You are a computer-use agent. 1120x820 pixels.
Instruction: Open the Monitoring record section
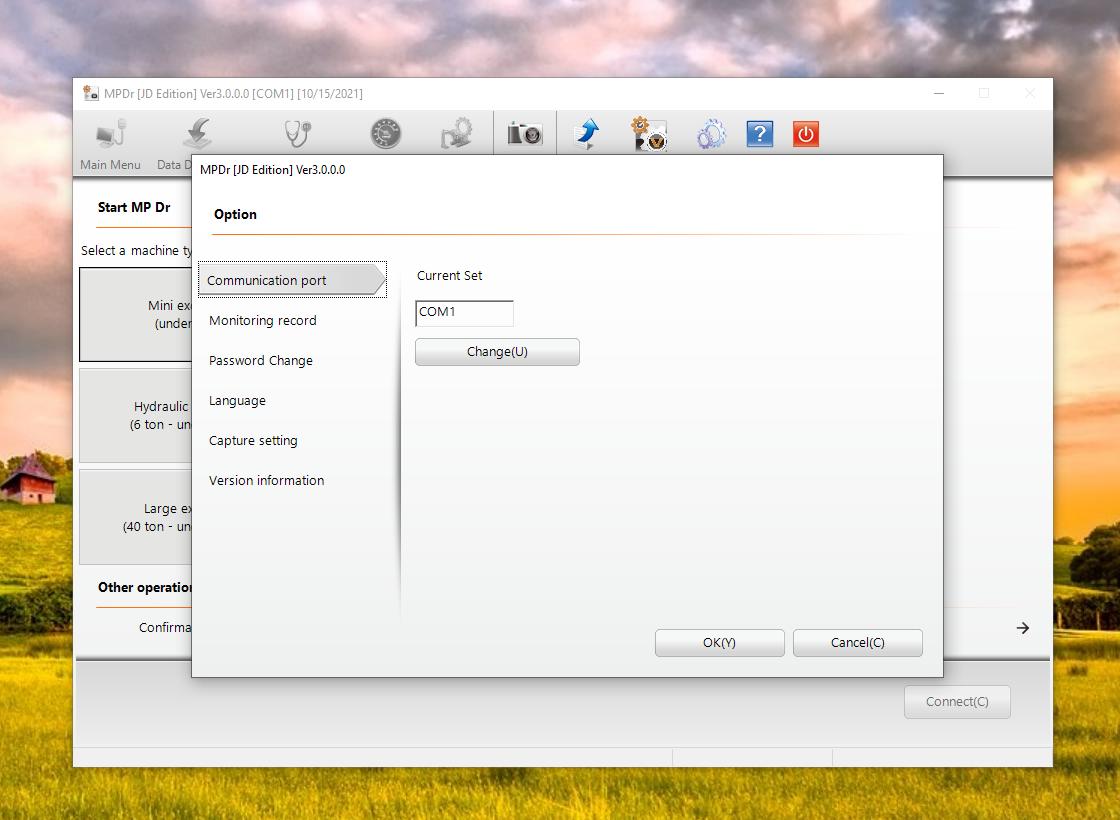(263, 321)
